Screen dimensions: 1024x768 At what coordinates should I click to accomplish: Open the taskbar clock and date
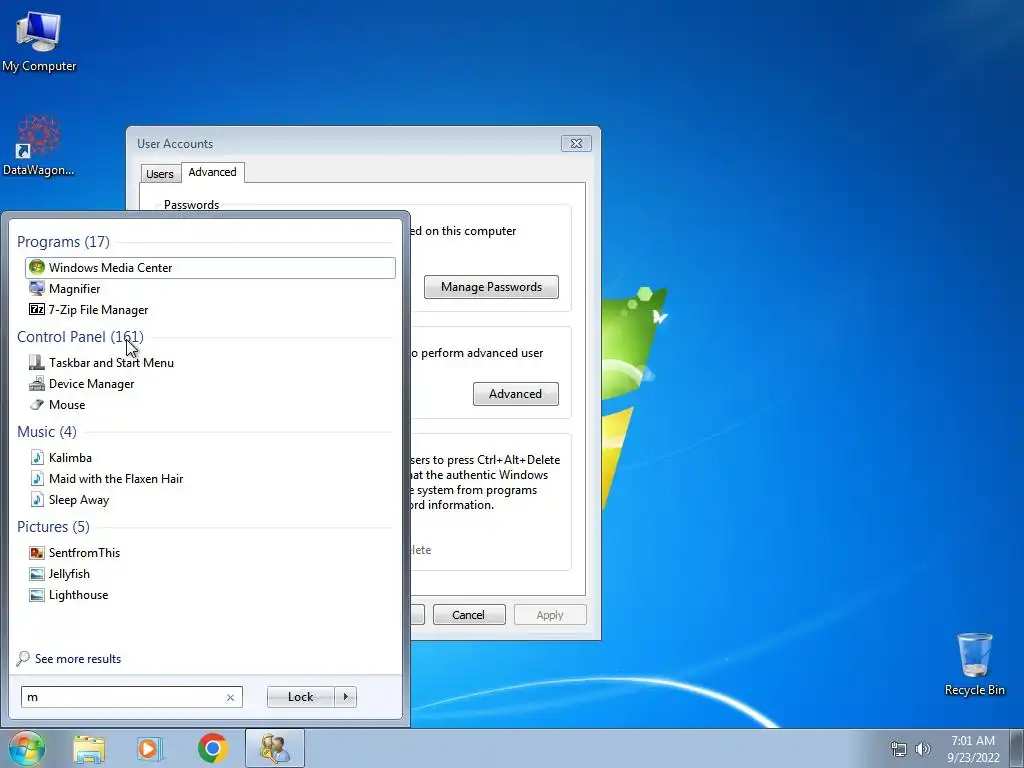tap(973, 749)
